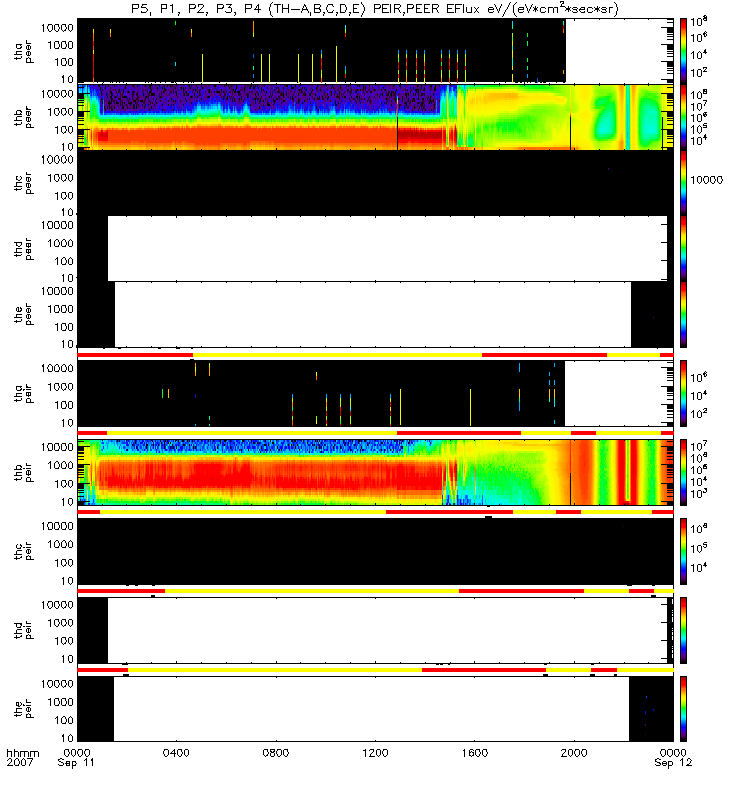Click the color bar beside thc peer panel
This screenshot has height=800, width=750.
(683, 183)
